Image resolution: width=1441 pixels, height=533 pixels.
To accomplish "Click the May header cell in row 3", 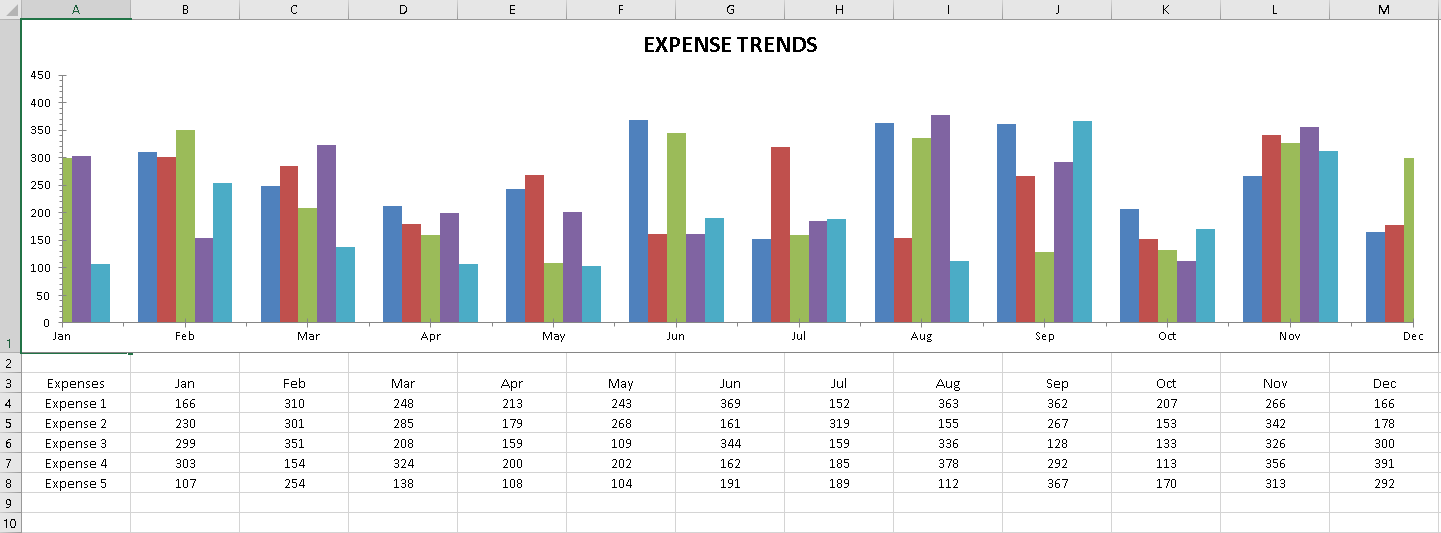I will coord(620,383).
